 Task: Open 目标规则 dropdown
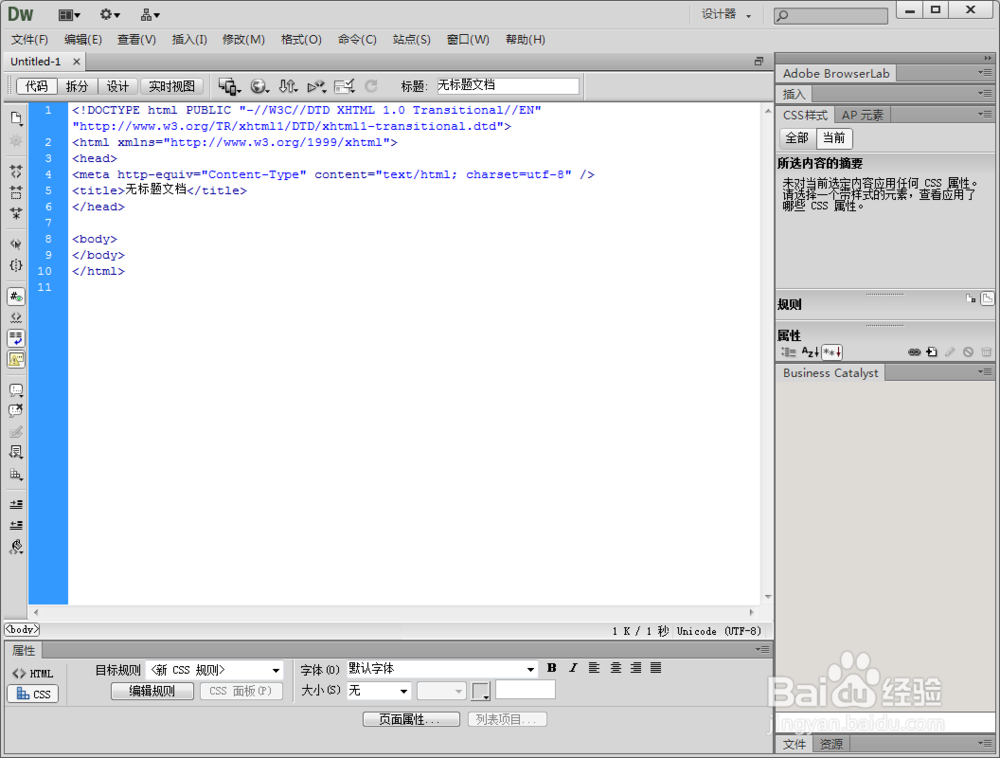[x=214, y=670]
